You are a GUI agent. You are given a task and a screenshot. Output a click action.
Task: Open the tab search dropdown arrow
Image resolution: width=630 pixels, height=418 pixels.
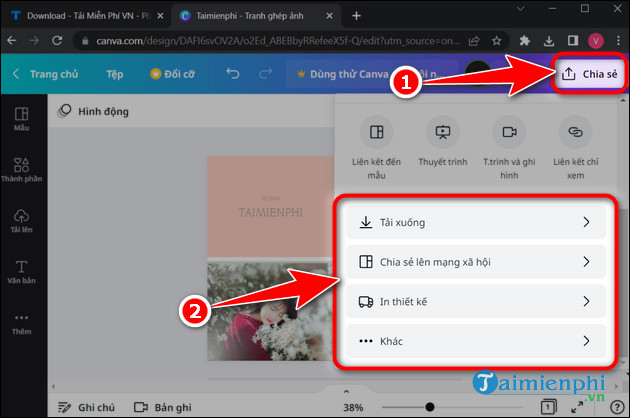[x=520, y=8]
